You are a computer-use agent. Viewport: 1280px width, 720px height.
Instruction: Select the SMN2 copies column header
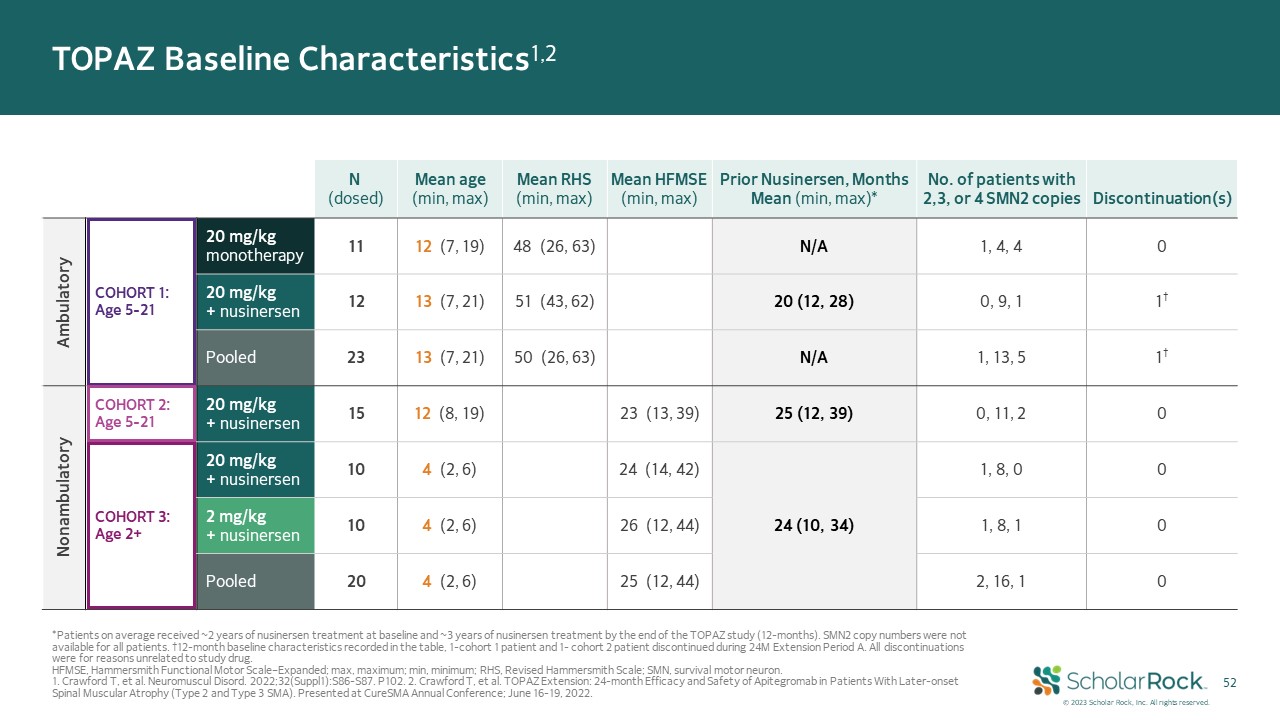(1001, 189)
